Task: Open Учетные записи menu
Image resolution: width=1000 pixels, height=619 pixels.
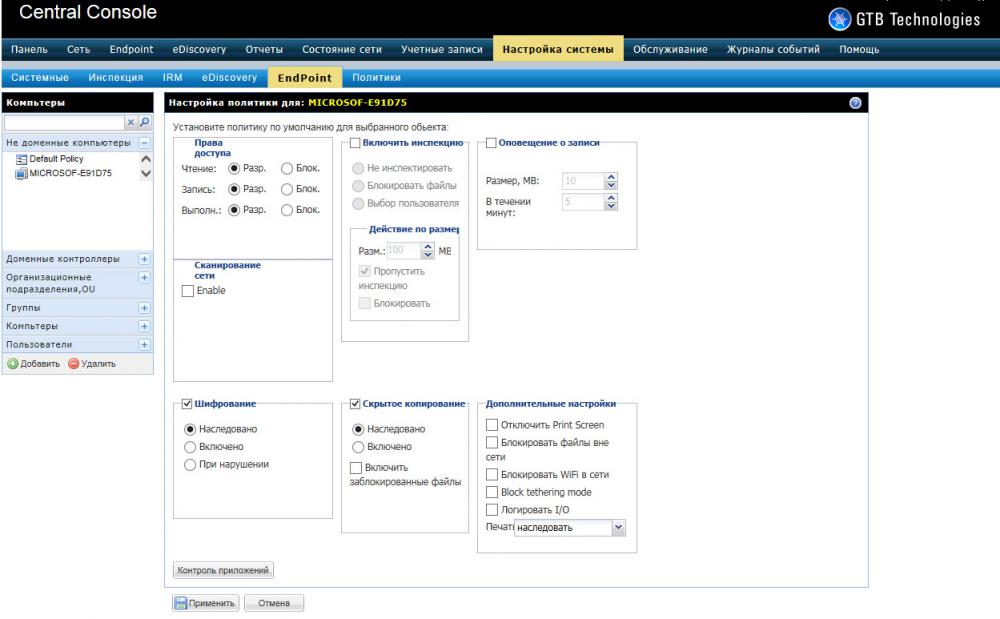Action: [442, 50]
